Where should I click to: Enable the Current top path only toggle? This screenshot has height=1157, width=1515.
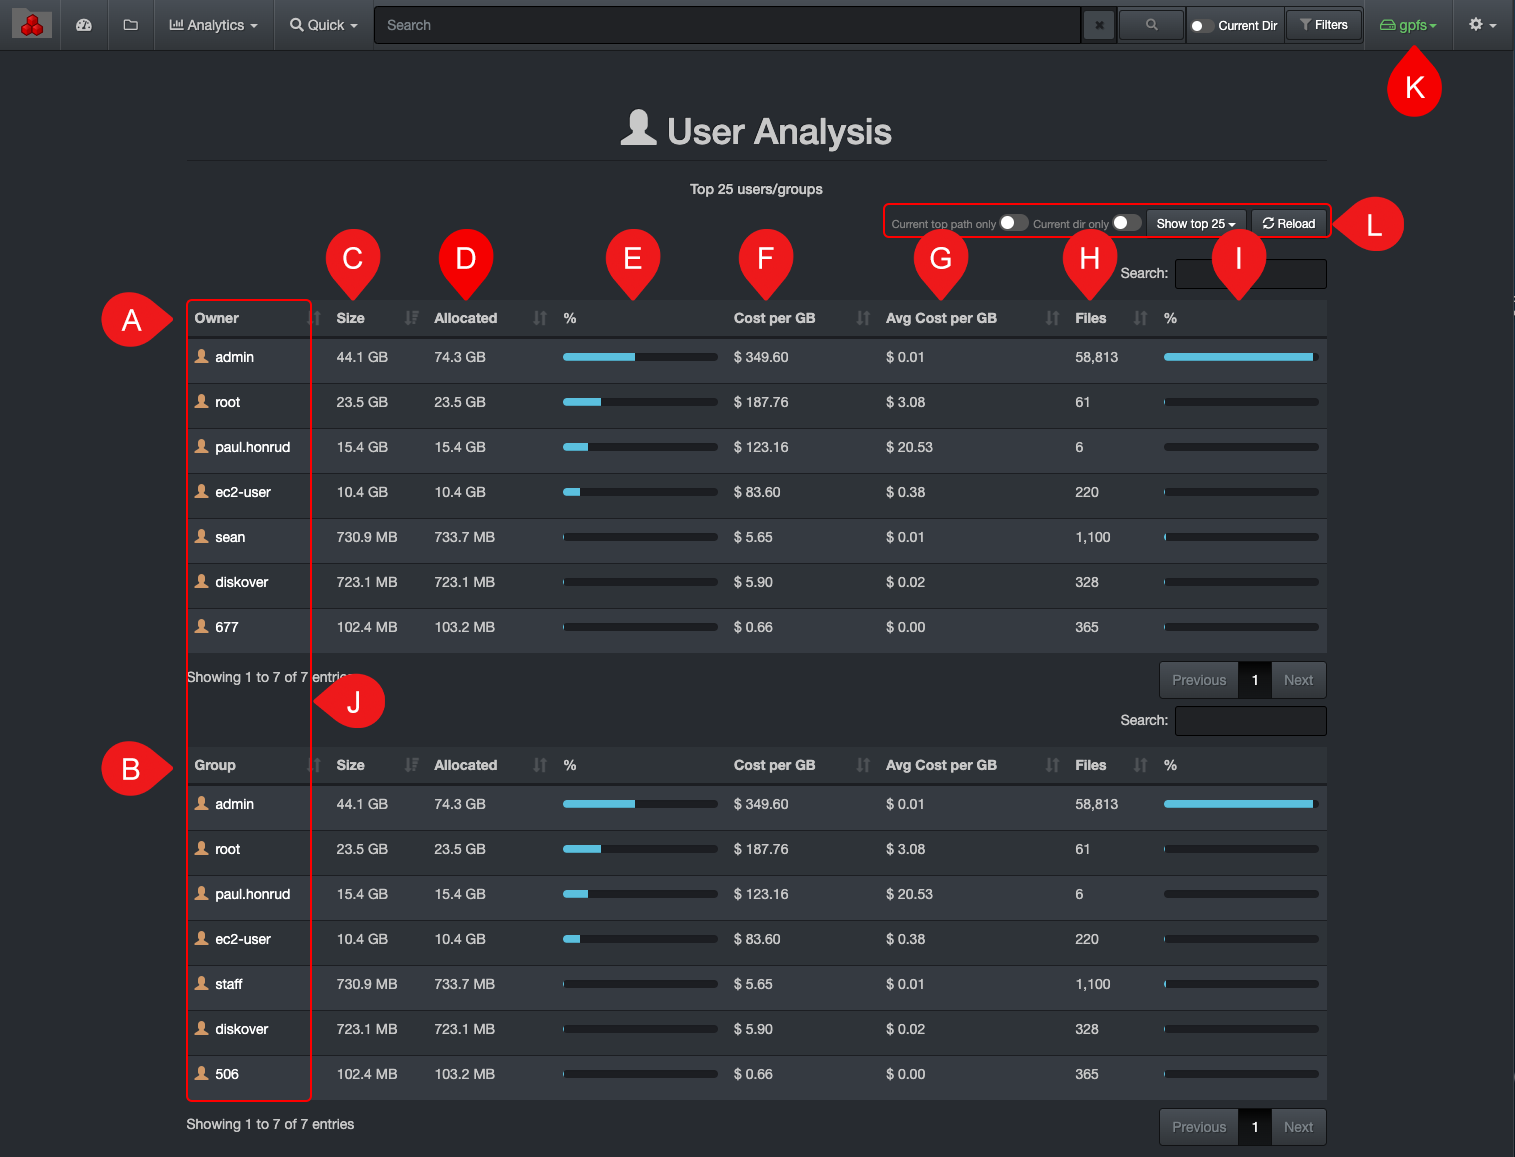1013,222
